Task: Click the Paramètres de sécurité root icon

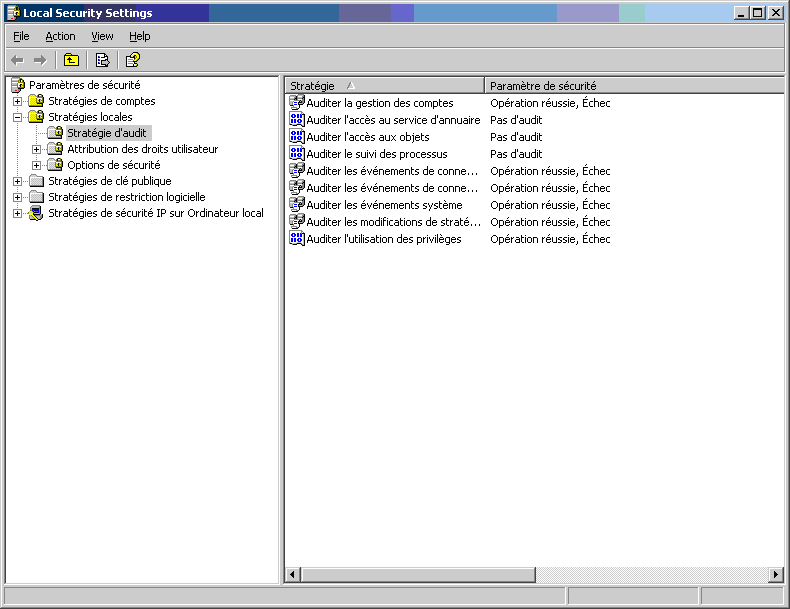Action: [17, 85]
